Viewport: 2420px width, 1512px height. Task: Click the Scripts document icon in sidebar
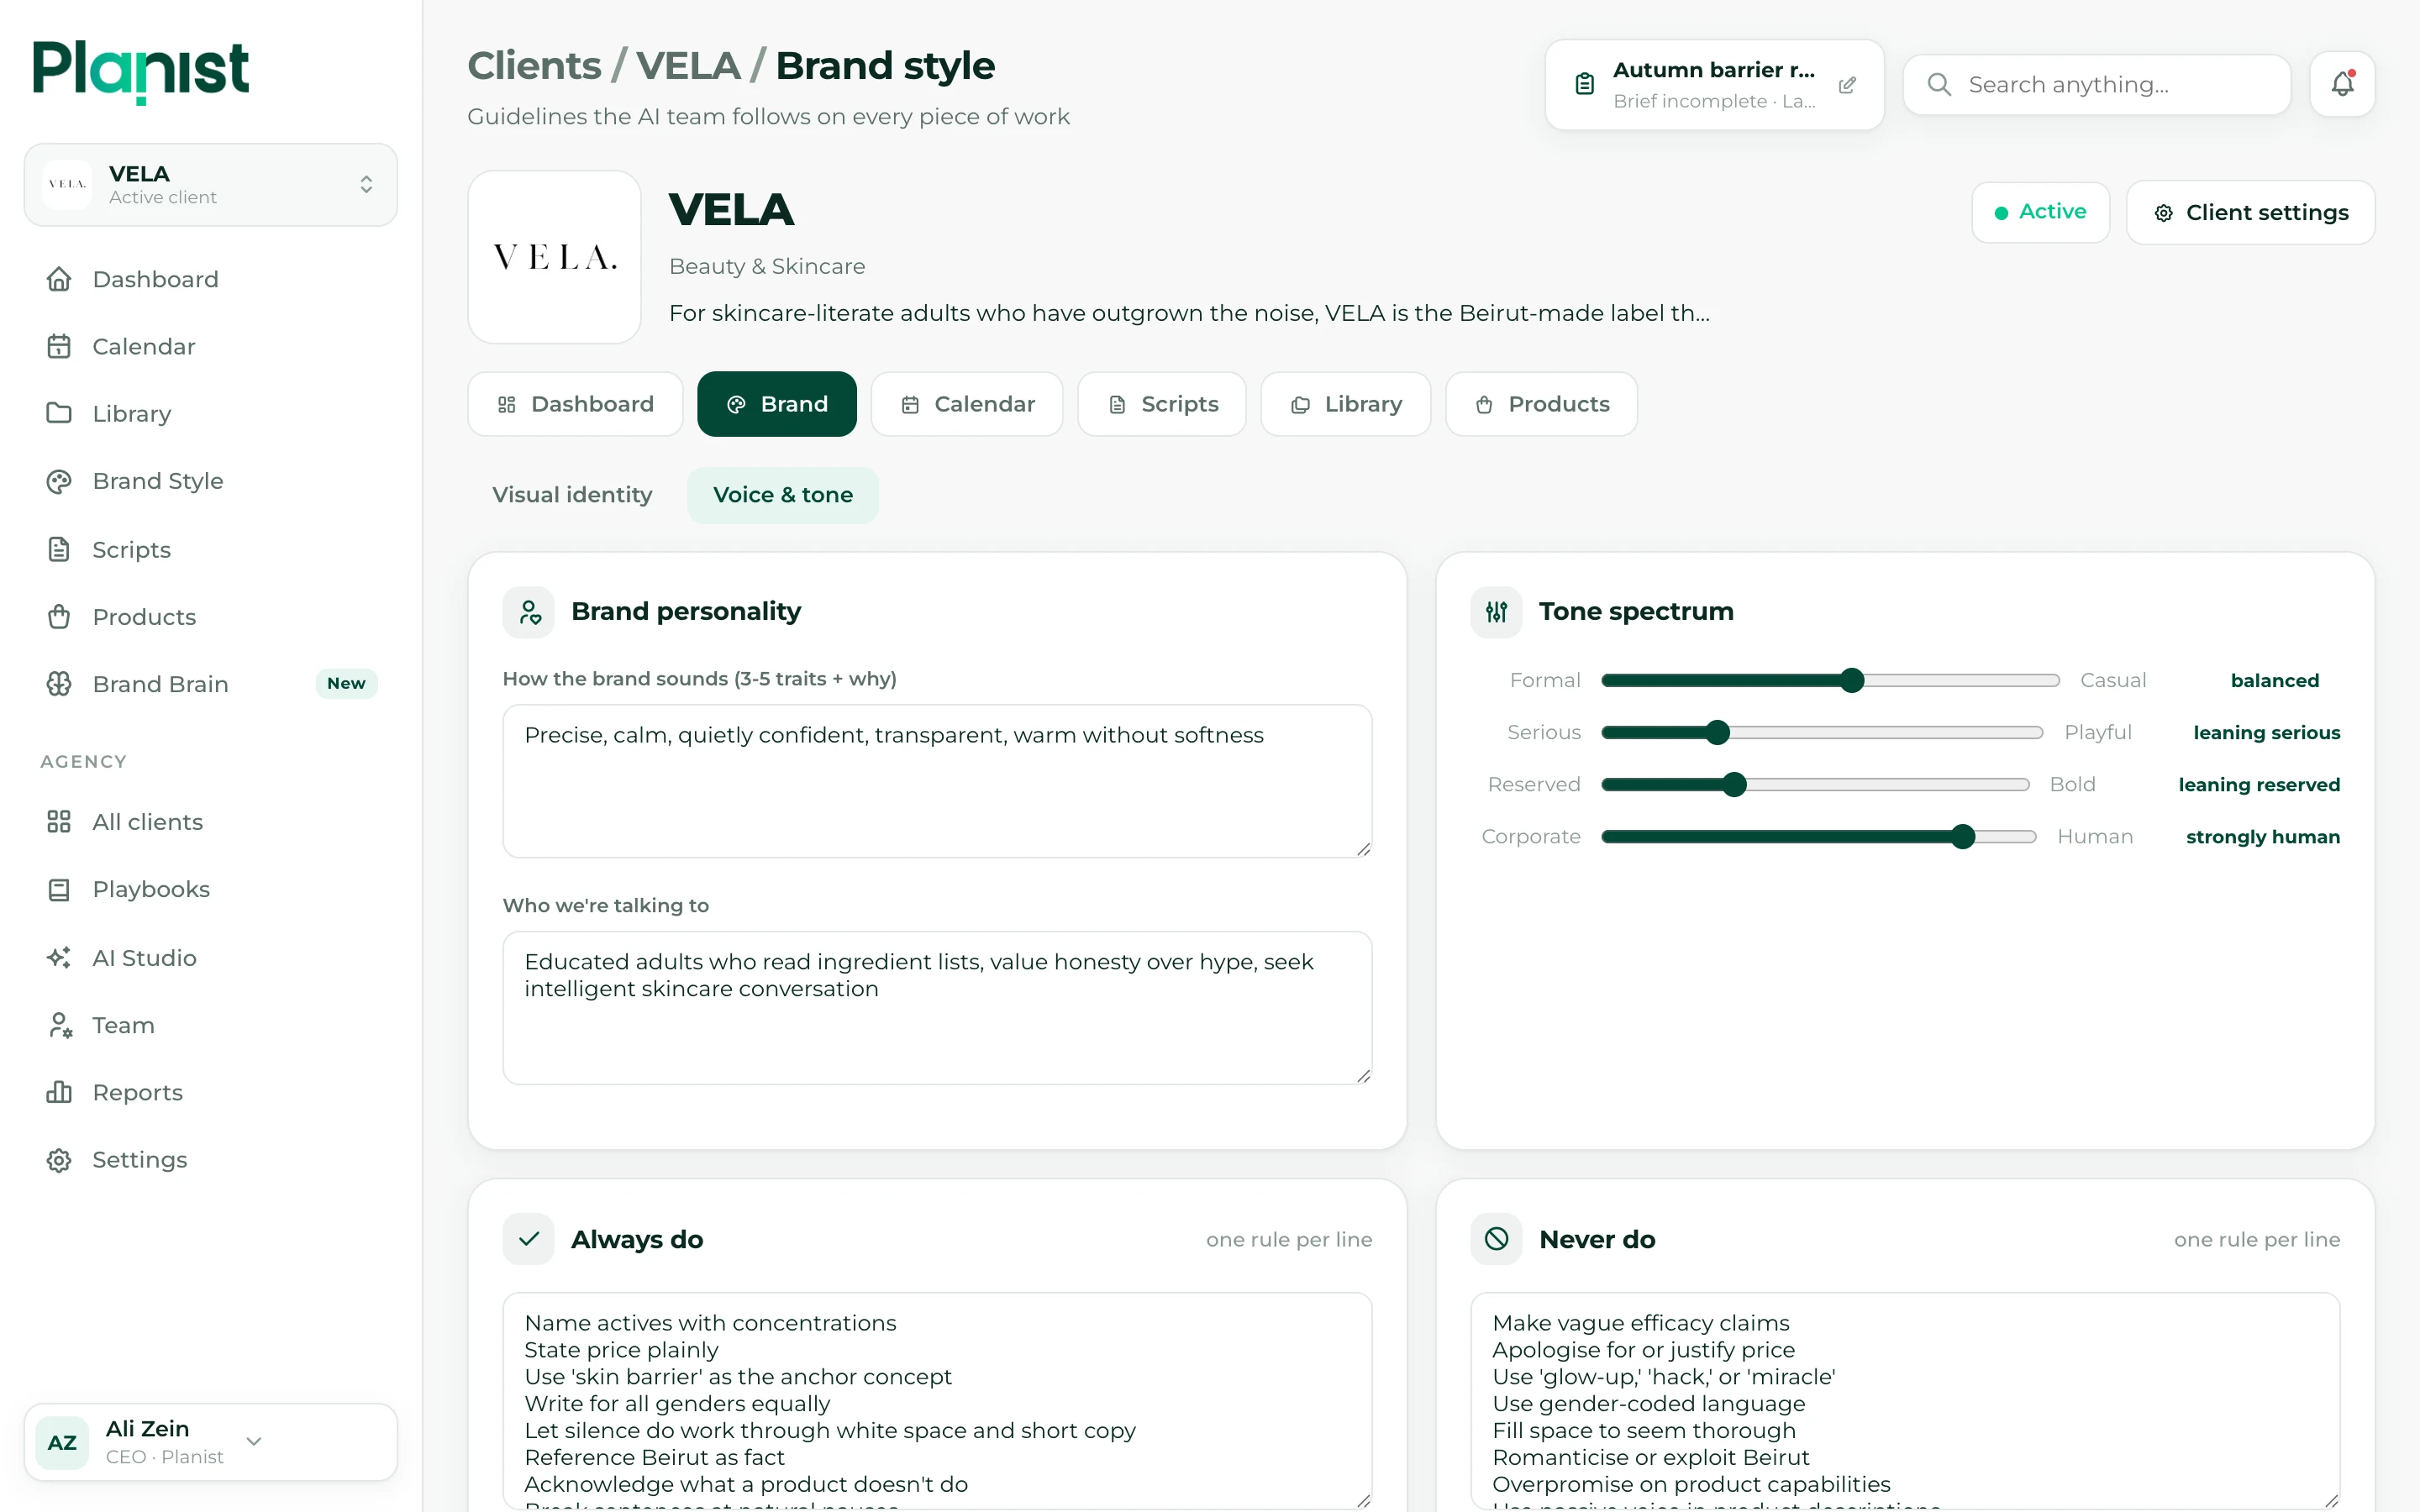(59, 549)
